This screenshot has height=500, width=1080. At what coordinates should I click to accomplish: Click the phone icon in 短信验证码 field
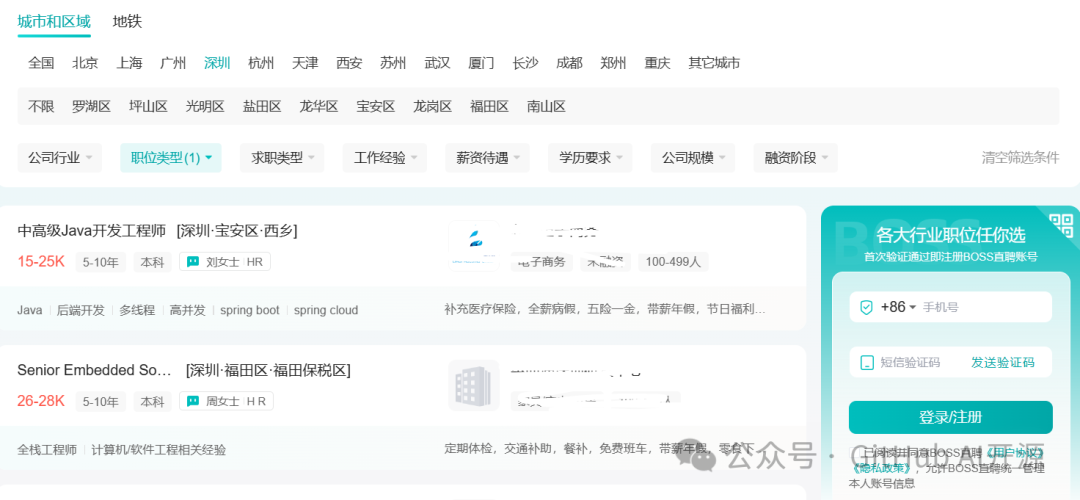(866, 362)
